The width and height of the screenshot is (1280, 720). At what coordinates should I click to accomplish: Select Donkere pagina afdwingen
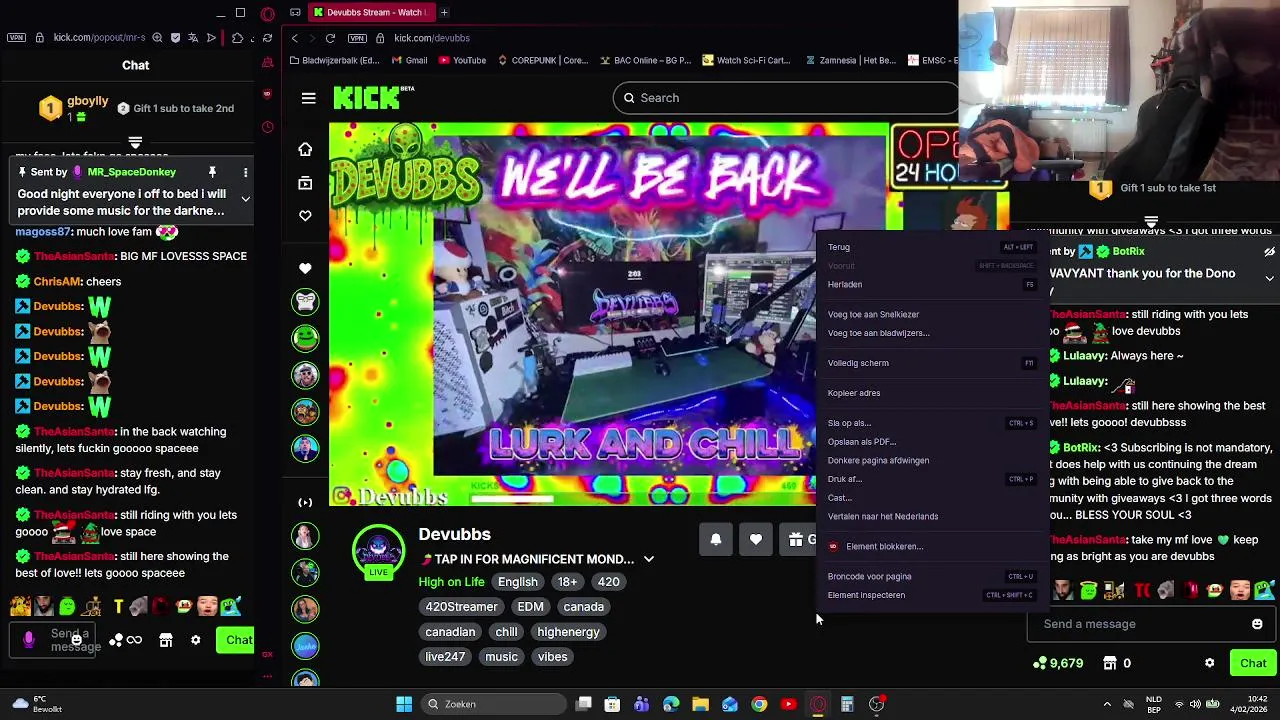(x=930, y=460)
